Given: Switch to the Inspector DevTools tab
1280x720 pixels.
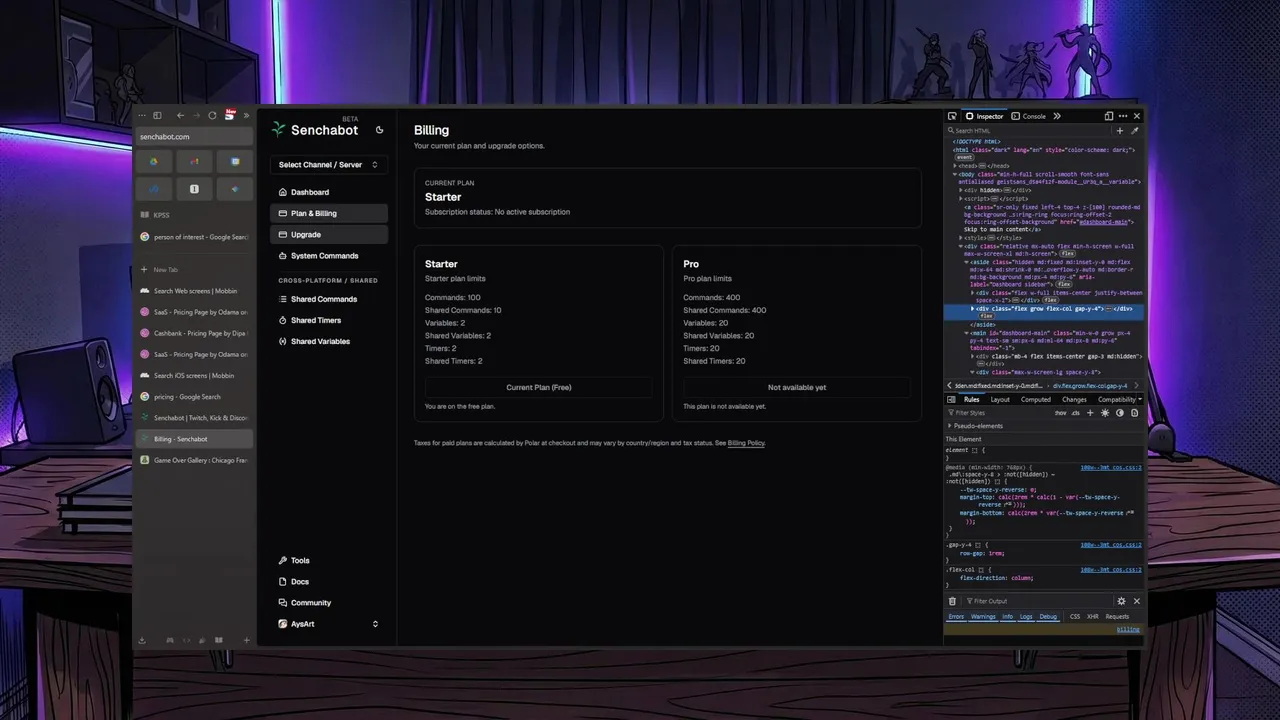Looking at the screenshot, I should tap(984, 116).
